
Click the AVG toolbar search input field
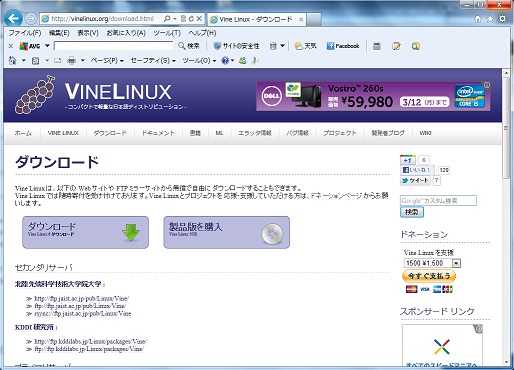coord(113,46)
